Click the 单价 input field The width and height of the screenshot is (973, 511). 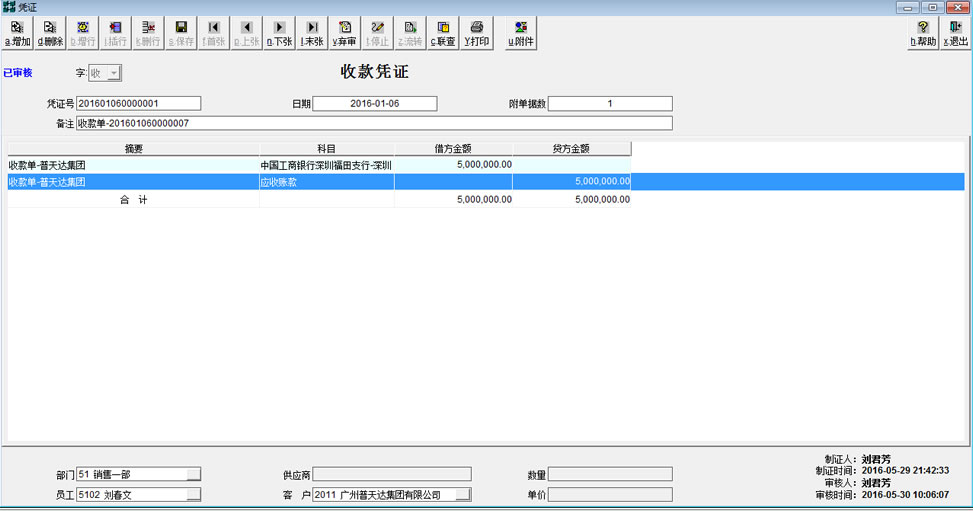coord(610,495)
